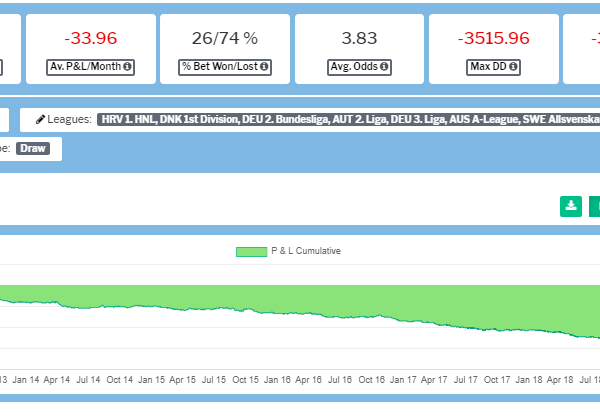
Task: Click the 26/74 % bets won/lost value
Action: tap(225, 38)
